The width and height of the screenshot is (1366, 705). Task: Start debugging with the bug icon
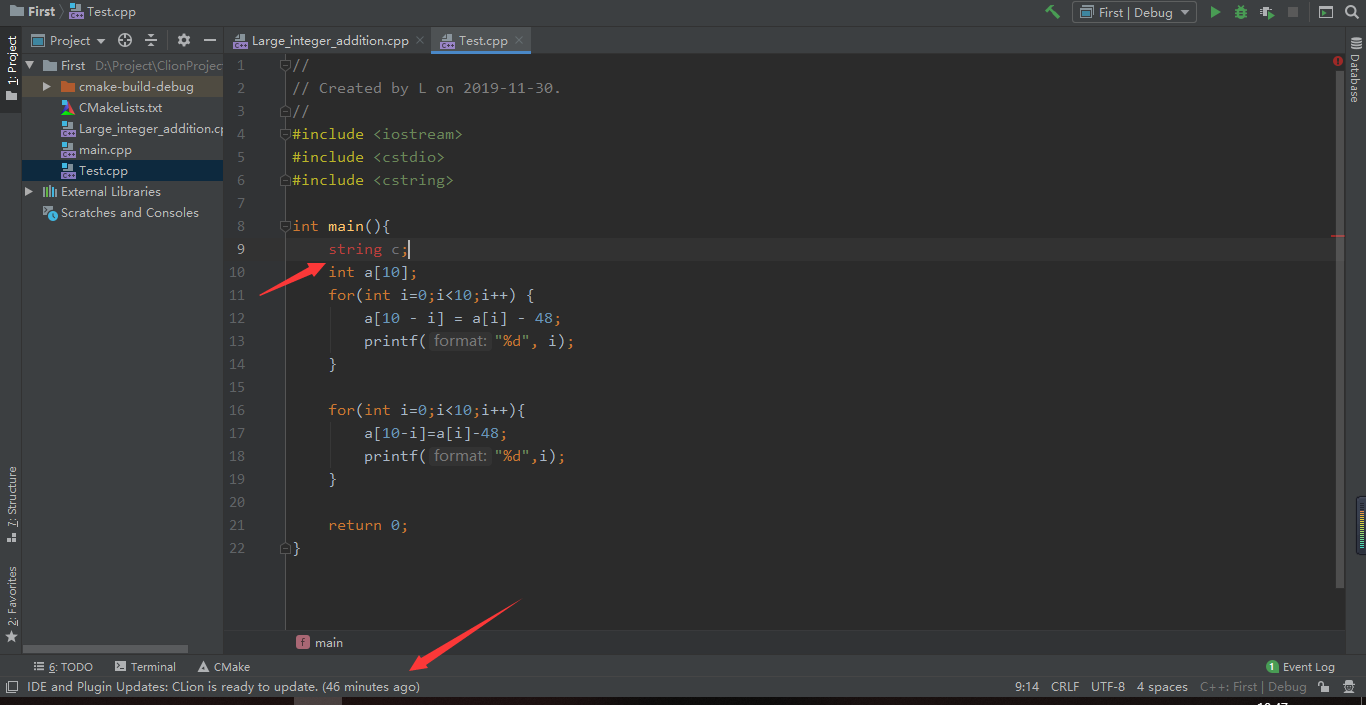1241,12
